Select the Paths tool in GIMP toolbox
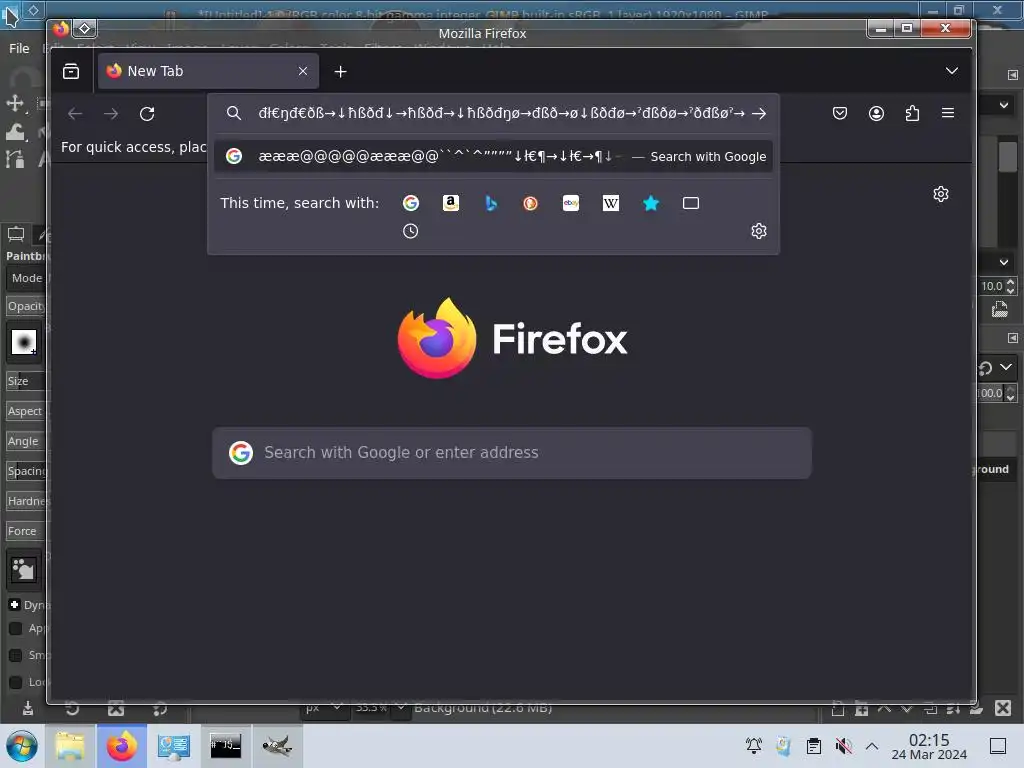1024x768 pixels. (15, 159)
